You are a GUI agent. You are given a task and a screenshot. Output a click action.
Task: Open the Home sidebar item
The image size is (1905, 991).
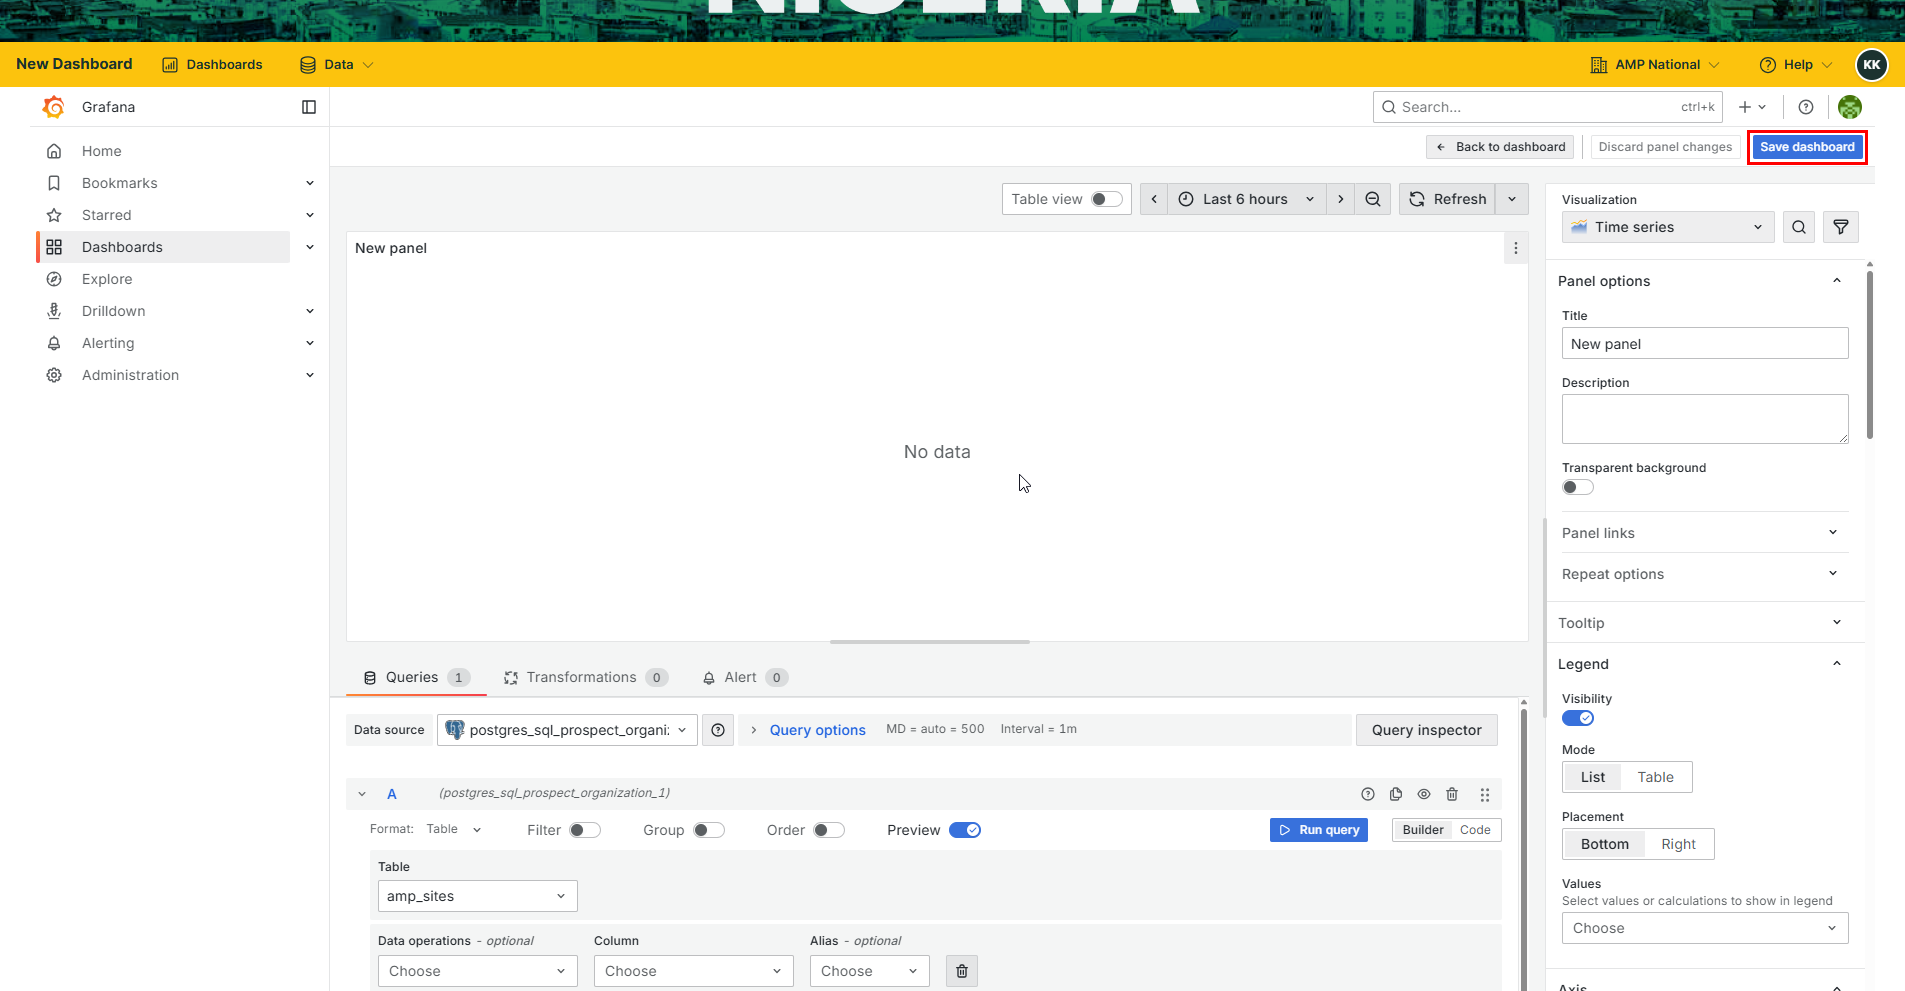(101, 151)
